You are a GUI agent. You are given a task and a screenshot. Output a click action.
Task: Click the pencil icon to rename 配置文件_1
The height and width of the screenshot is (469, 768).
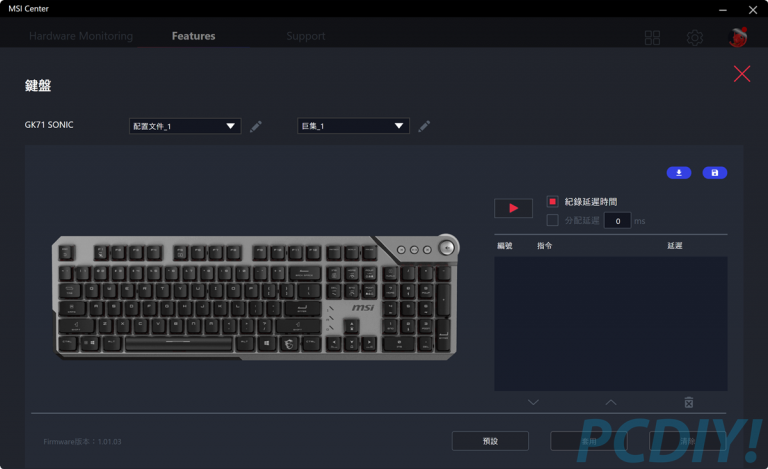coord(256,126)
